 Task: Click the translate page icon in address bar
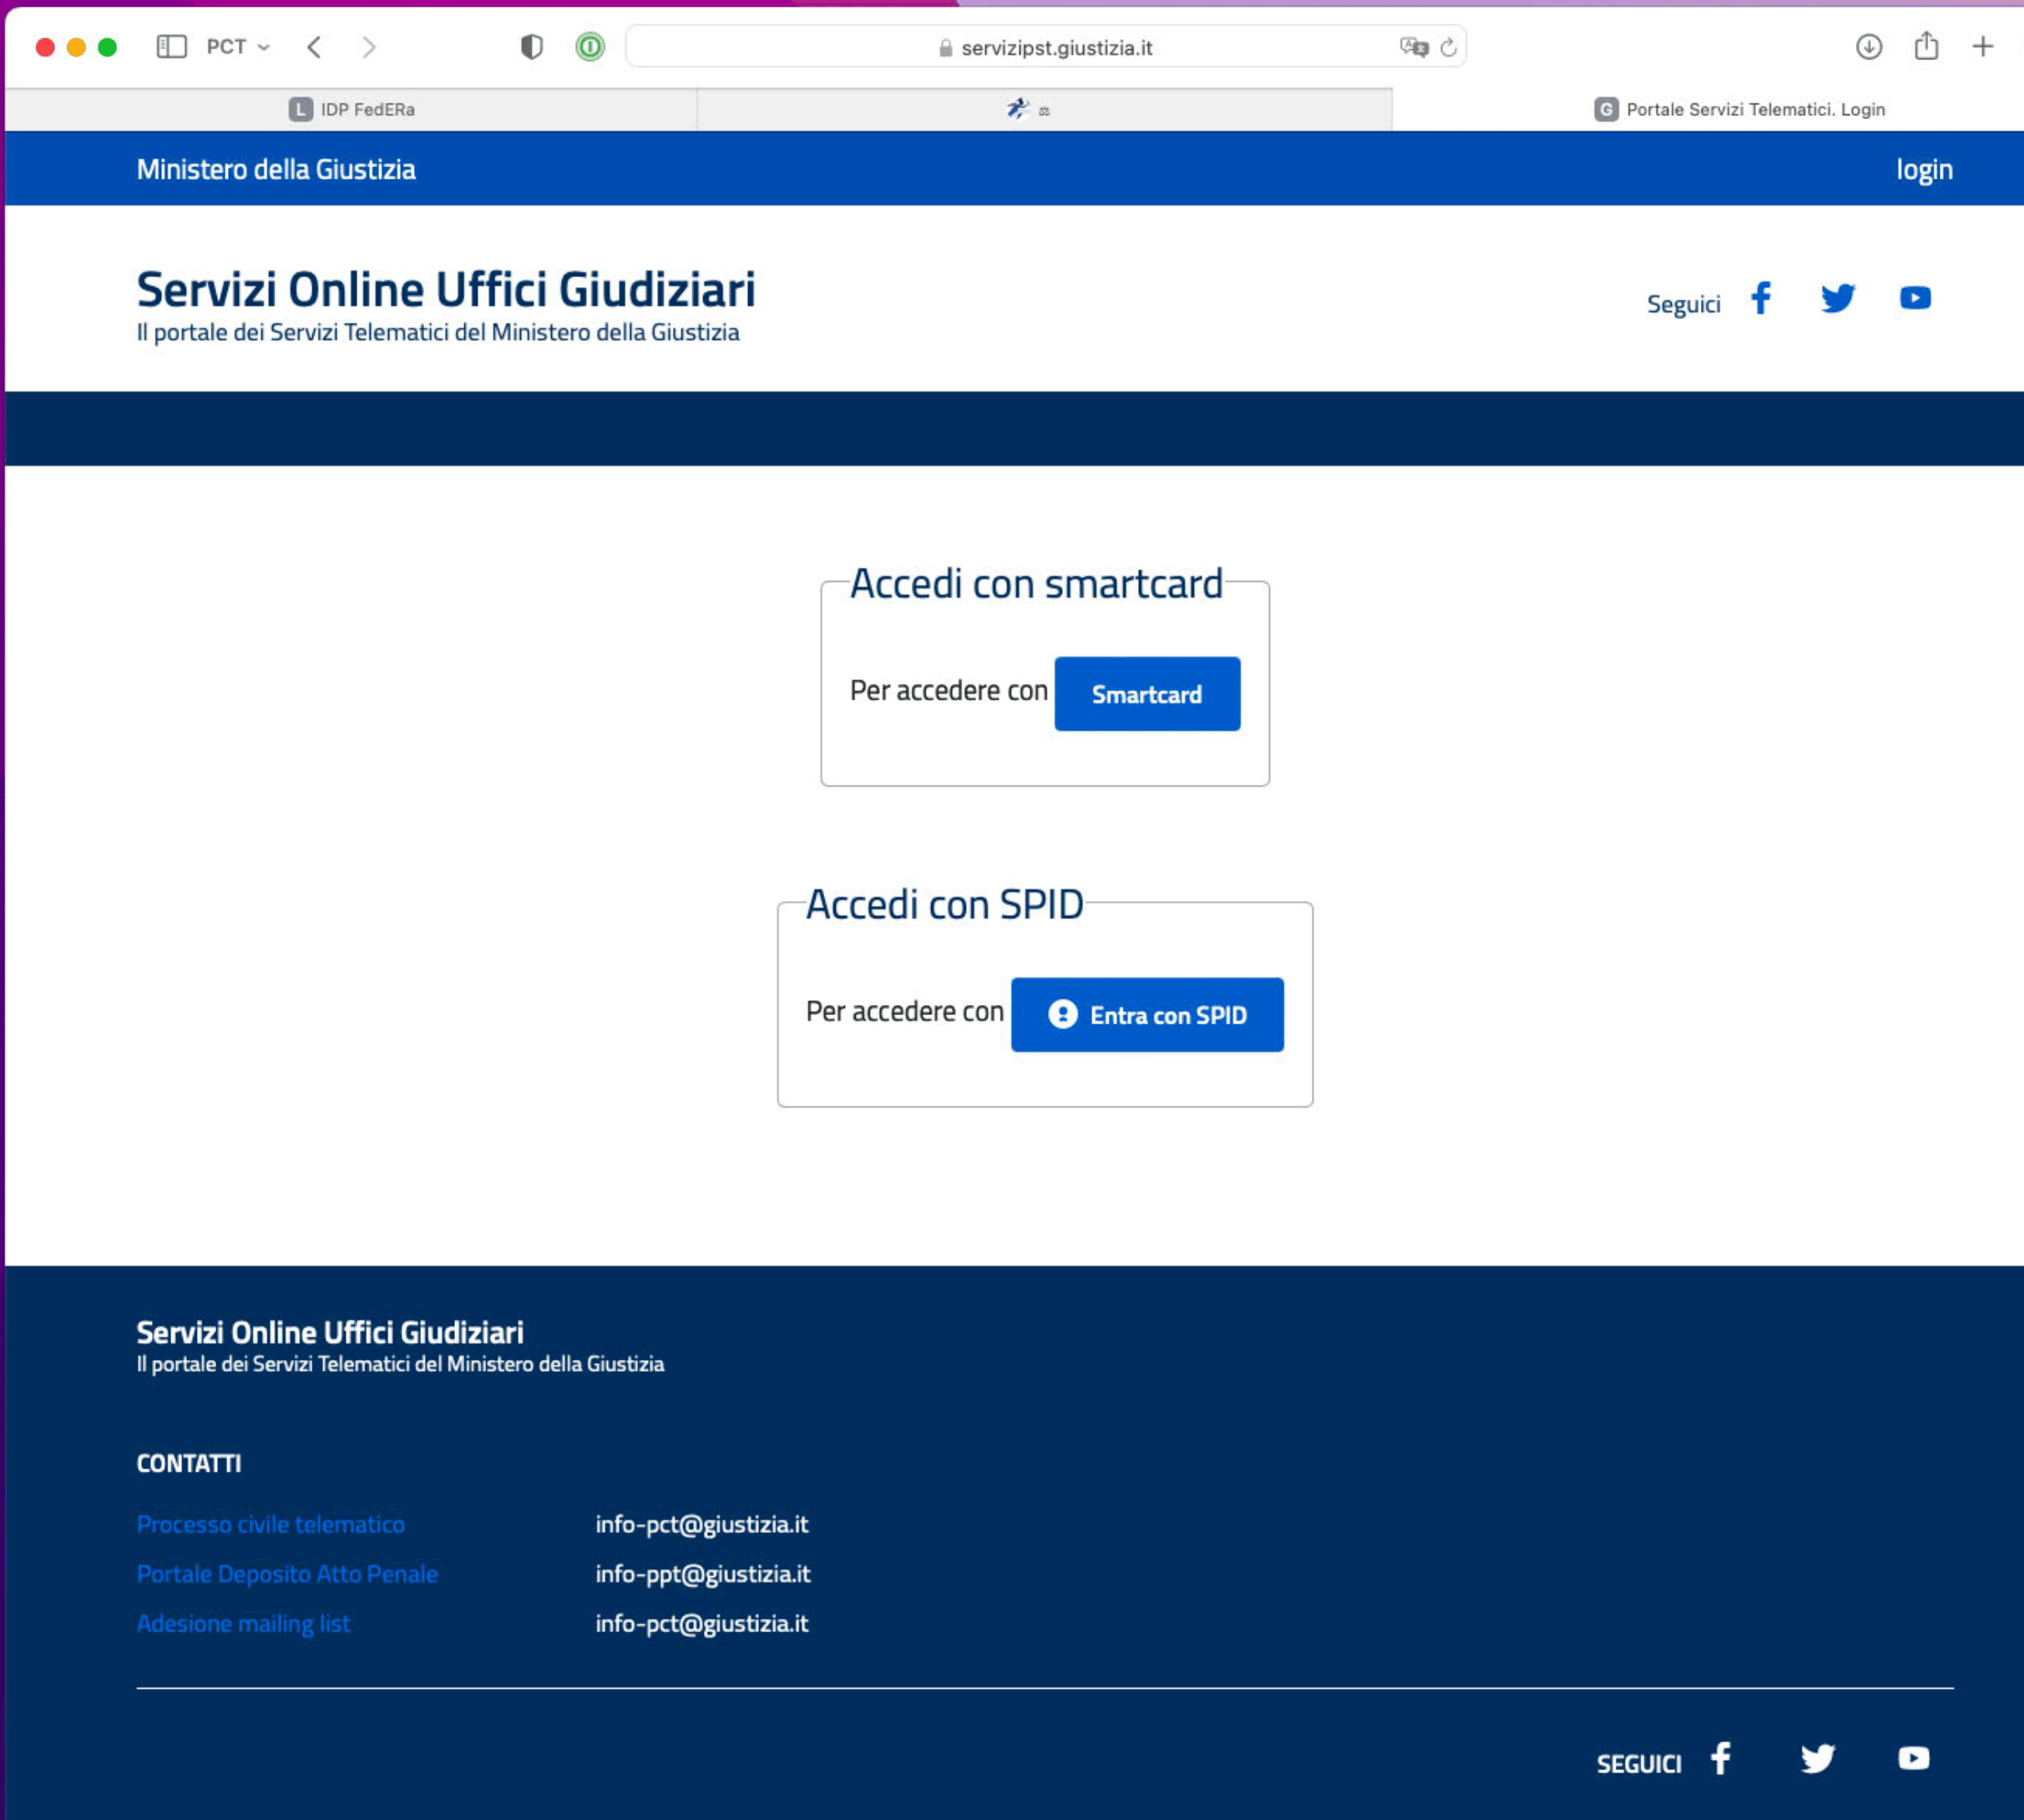[x=1413, y=47]
